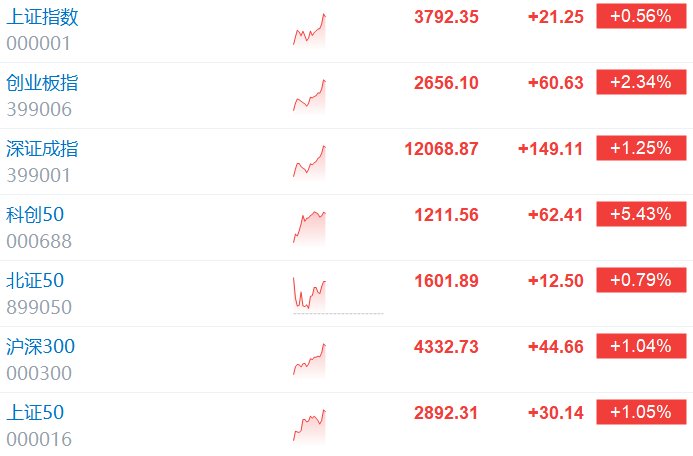Image resolution: width=693 pixels, height=456 pixels.
Task: Open the 深证成指 index link
Action: point(42,149)
